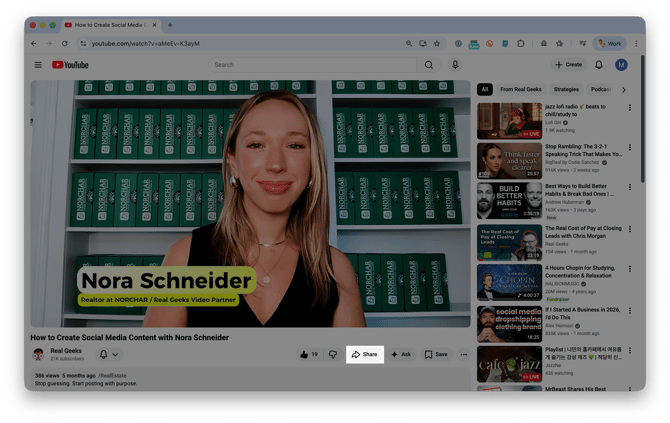
Task: Select the Podcasts chip
Action: pos(600,89)
